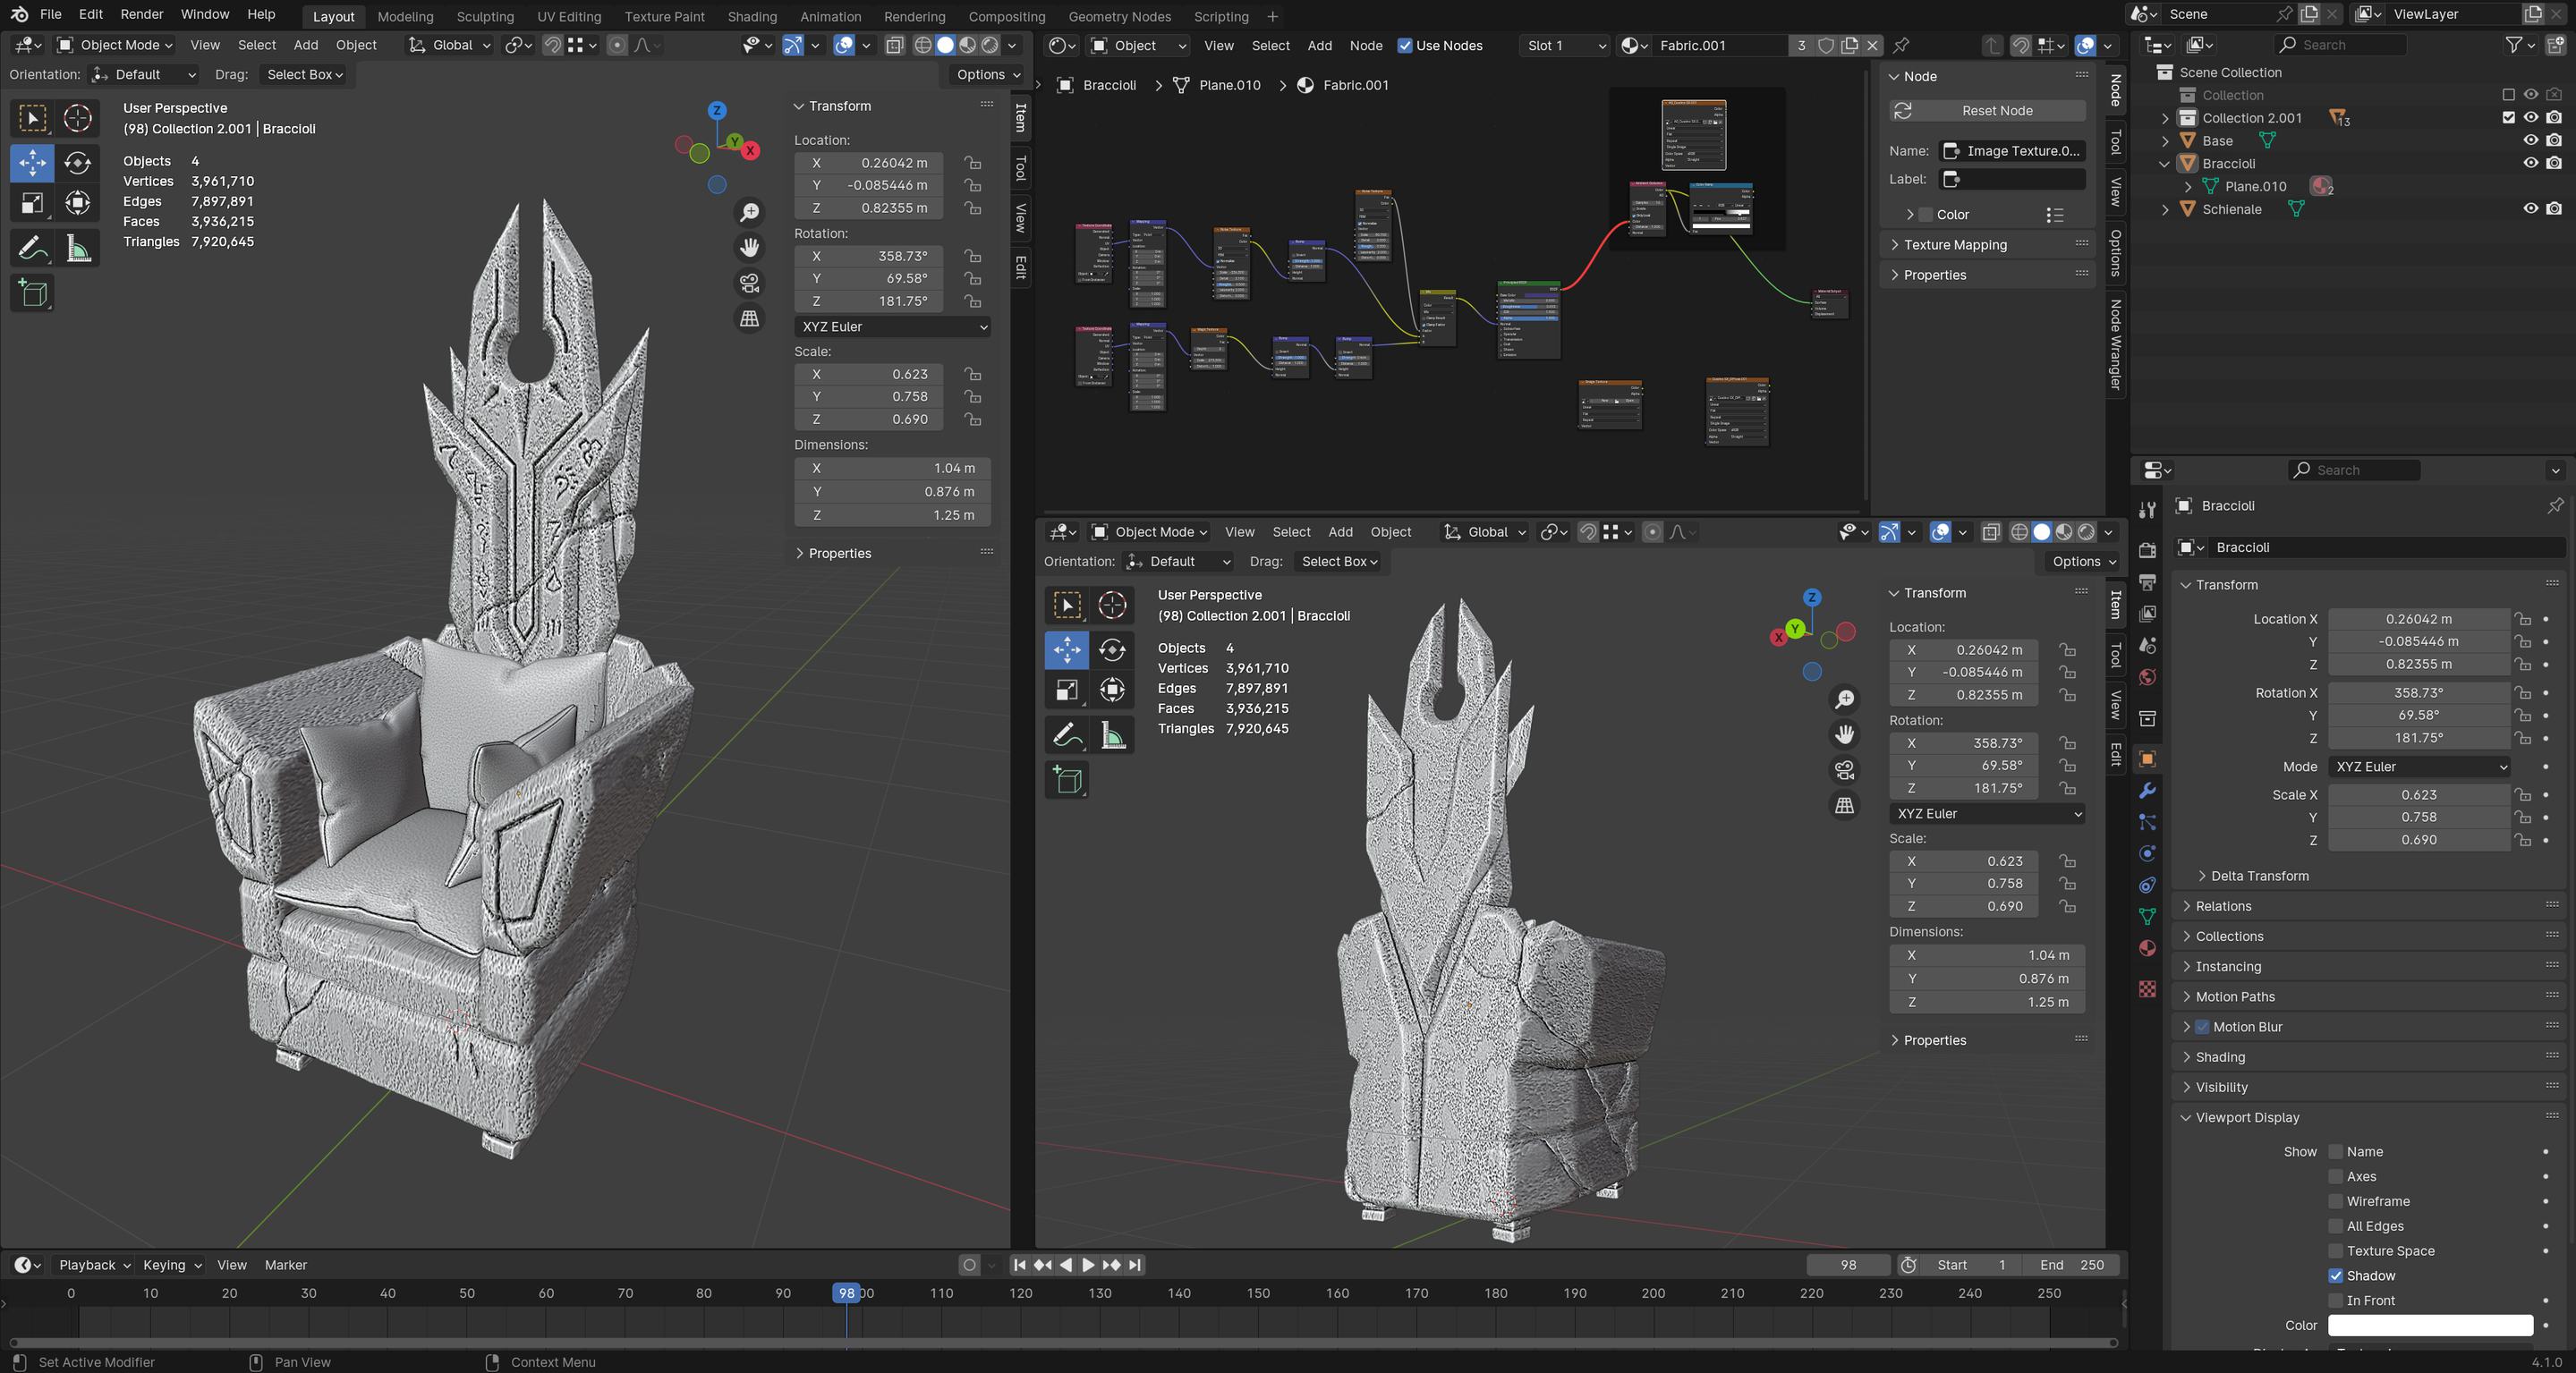Open Keying menu in timeline
This screenshot has width=2576, height=1373.
coord(172,1265)
